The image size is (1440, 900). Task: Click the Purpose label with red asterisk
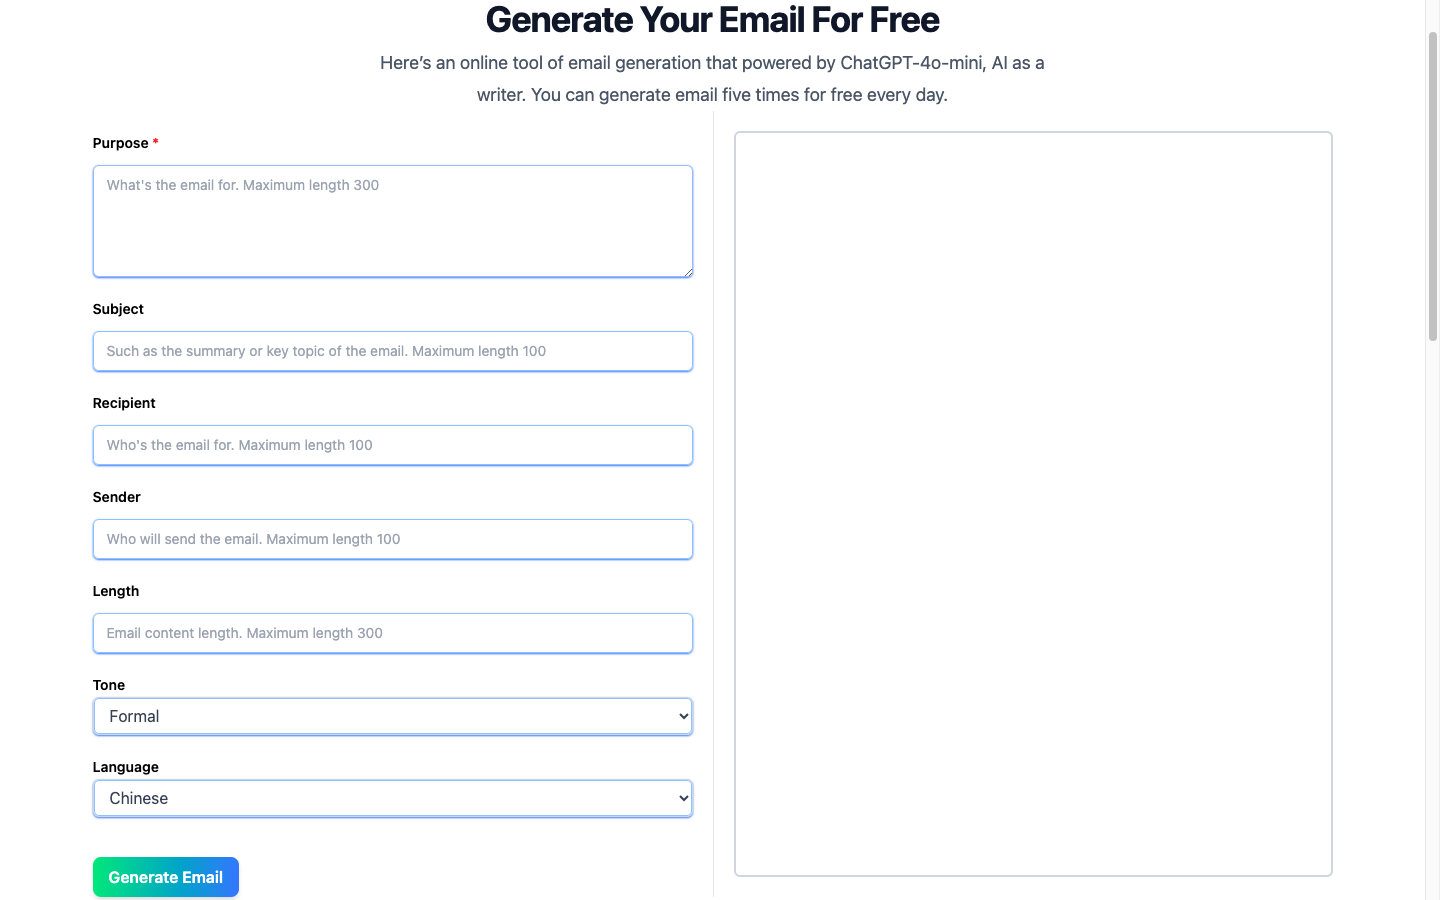(124, 143)
